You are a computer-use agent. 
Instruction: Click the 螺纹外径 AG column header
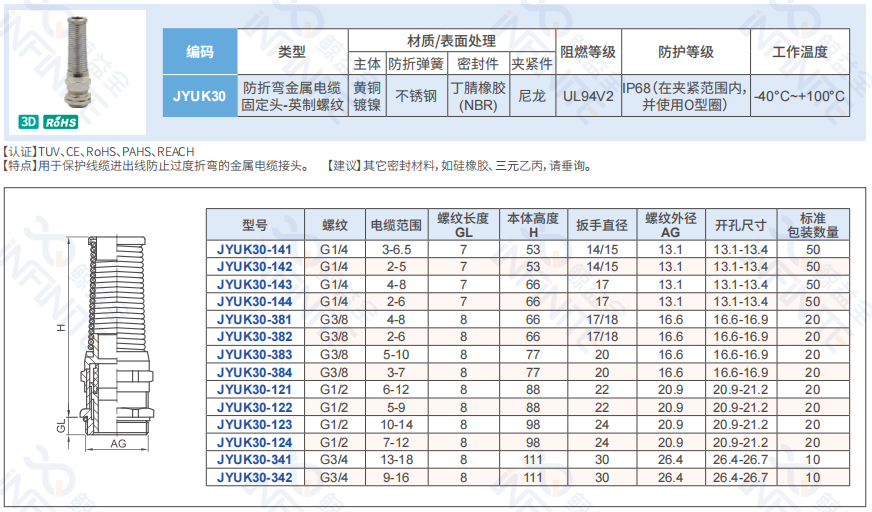pyautogui.click(x=671, y=225)
